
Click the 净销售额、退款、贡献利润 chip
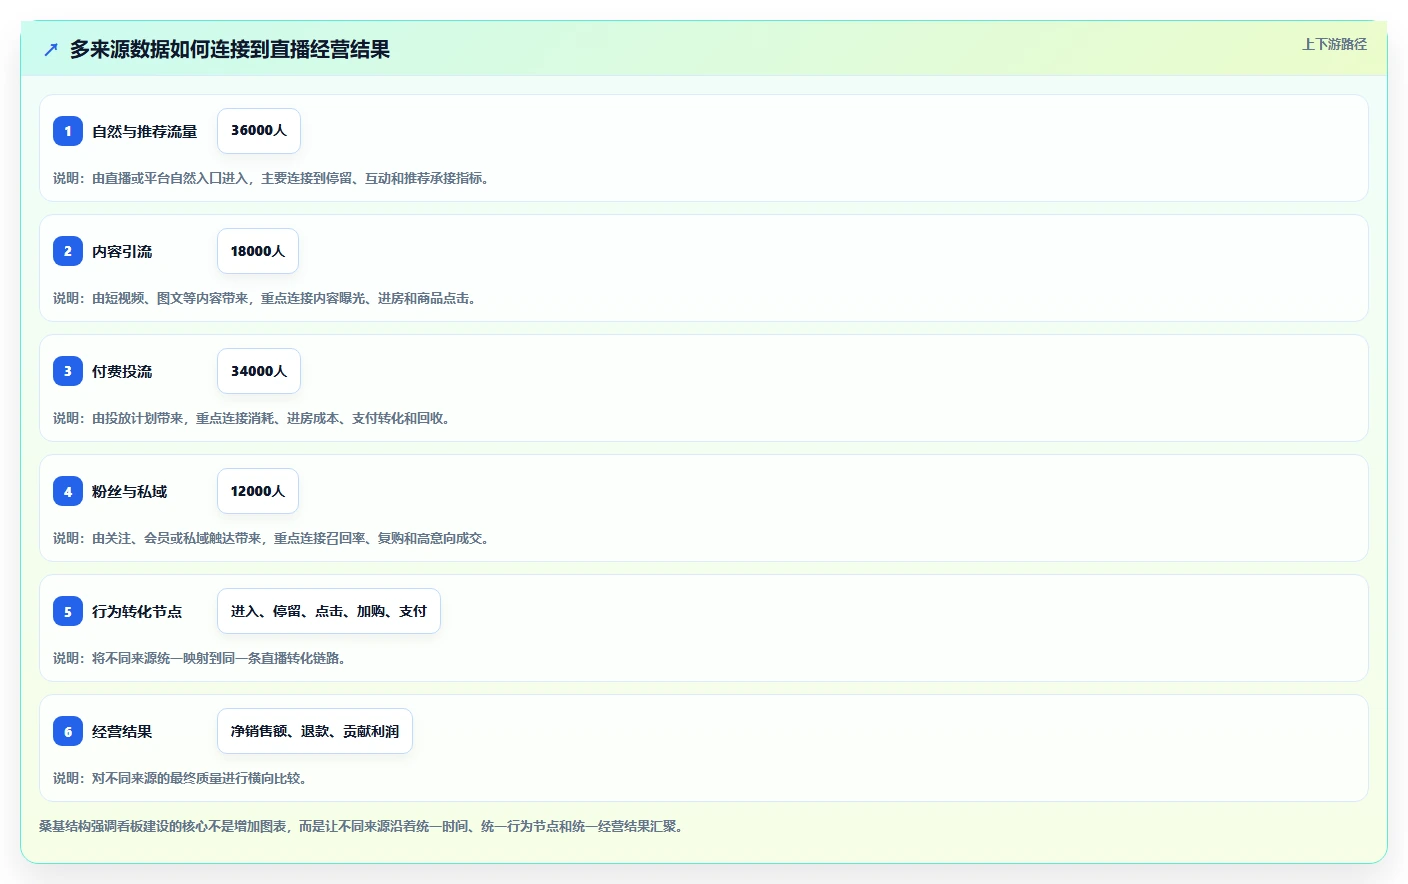click(x=315, y=731)
